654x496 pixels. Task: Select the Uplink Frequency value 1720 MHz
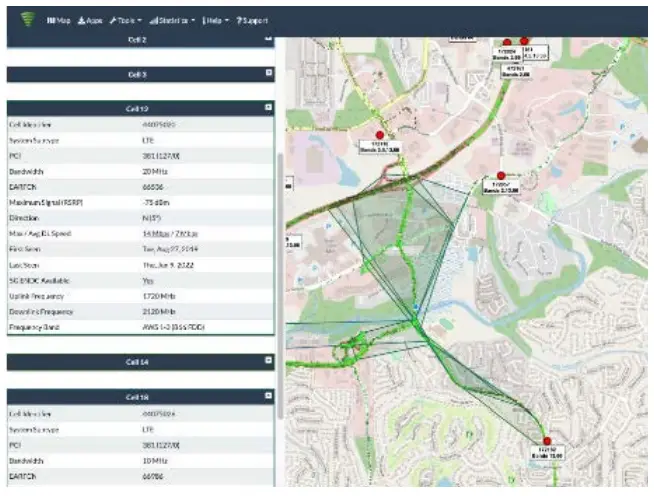coord(159,296)
